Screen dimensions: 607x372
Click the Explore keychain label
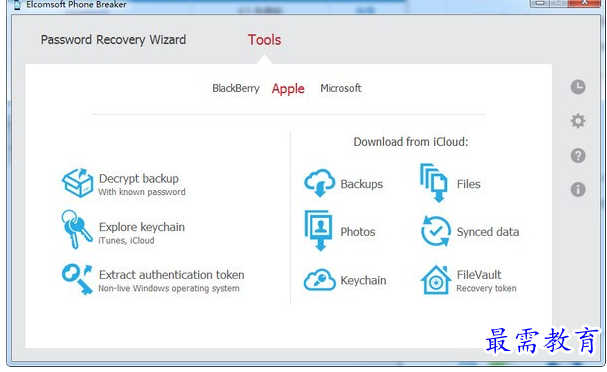[142, 227]
